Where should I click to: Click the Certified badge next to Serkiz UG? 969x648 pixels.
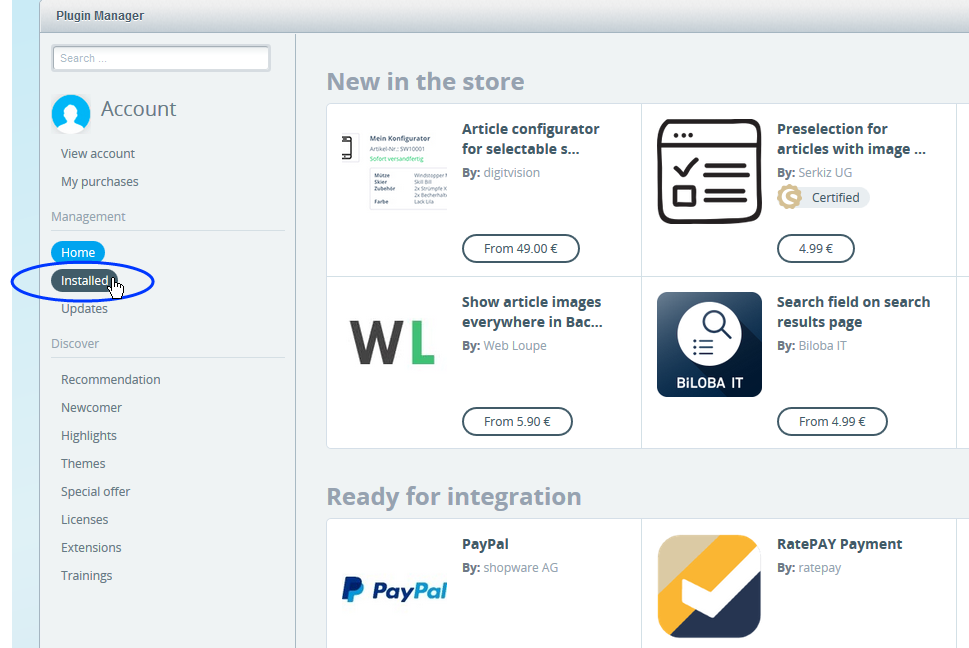click(822, 197)
